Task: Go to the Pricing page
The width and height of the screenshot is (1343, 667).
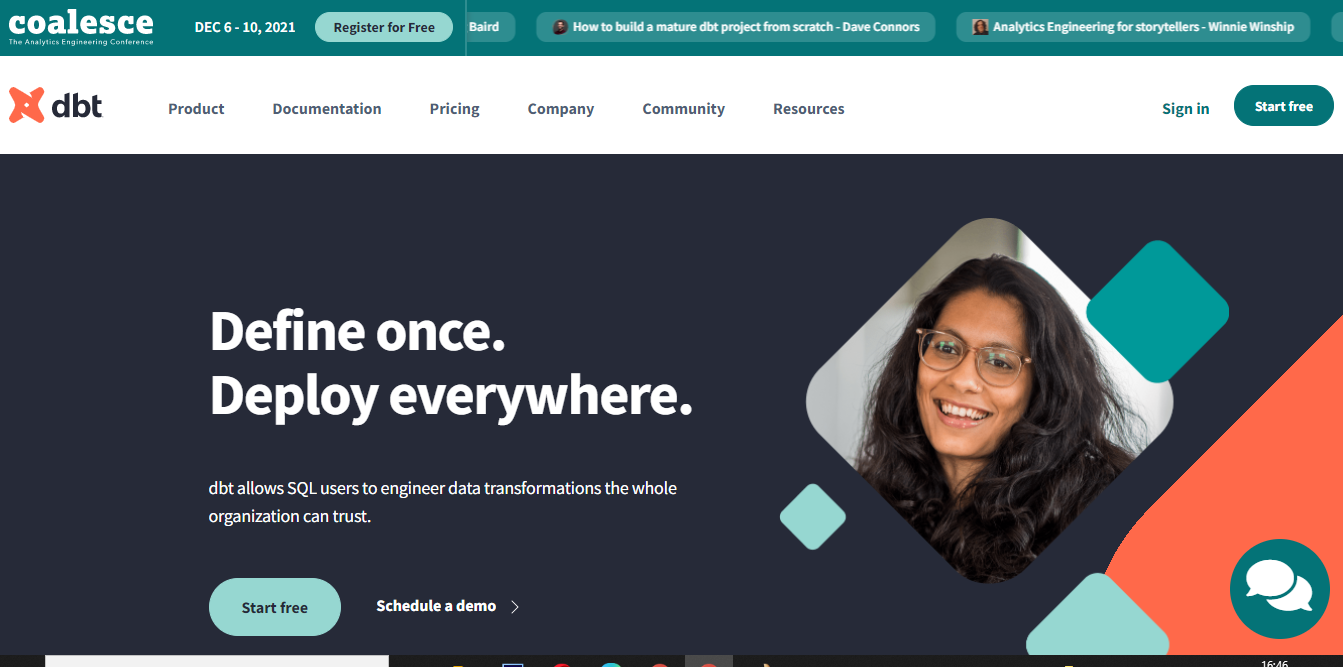Action: tap(455, 109)
